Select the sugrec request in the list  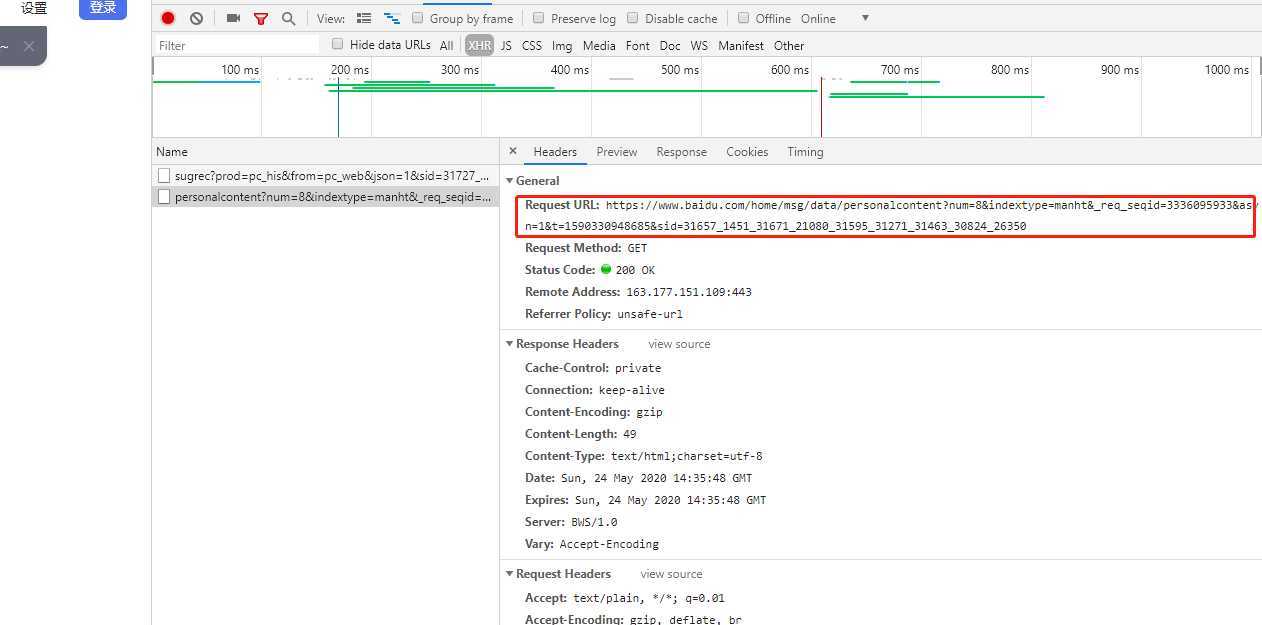pyautogui.click(x=330, y=175)
